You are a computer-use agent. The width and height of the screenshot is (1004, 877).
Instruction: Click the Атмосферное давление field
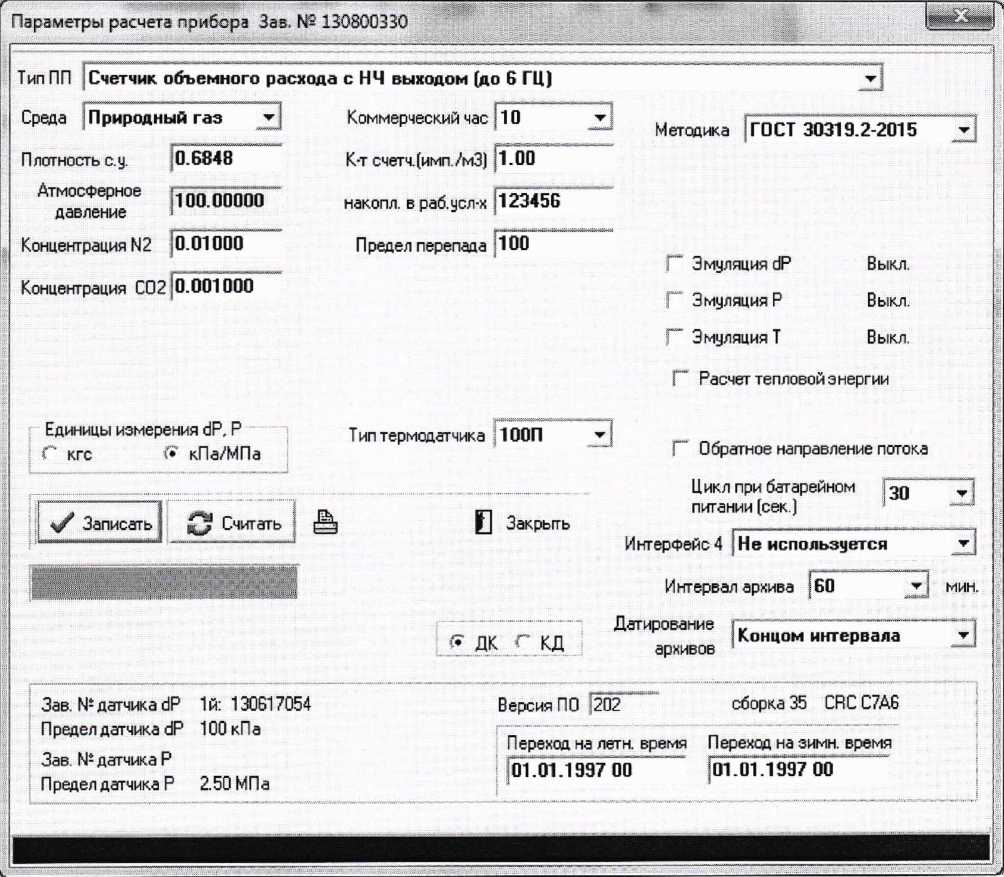pyautogui.click(x=227, y=201)
